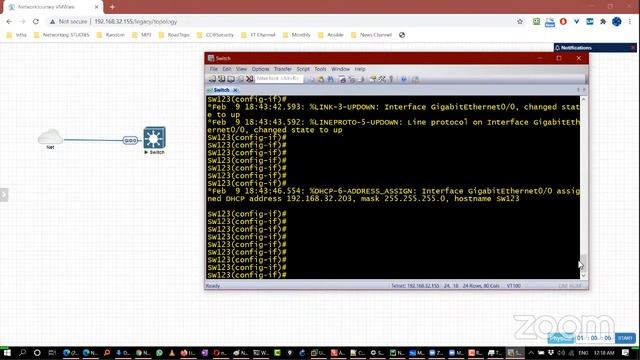Open the Script menu in SecureCRT
This screenshot has width=640, height=360.
(303, 69)
